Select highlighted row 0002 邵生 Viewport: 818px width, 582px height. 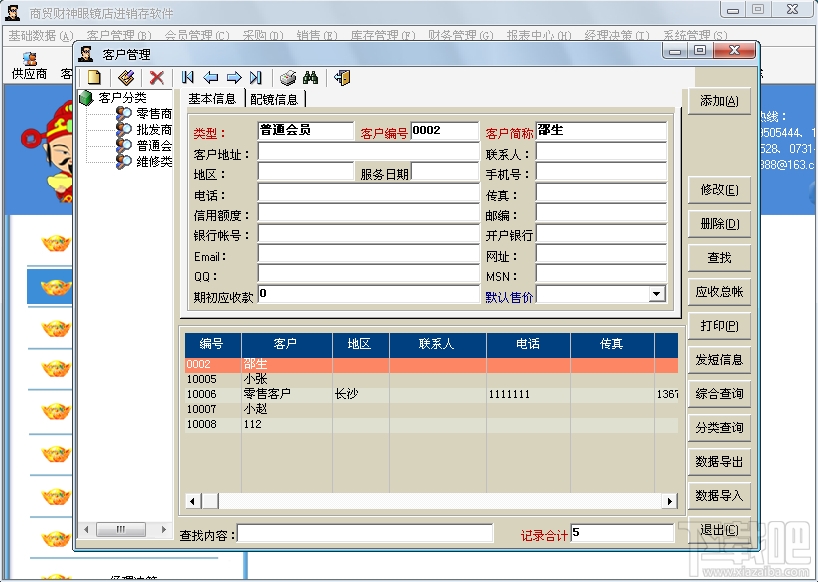[431, 365]
